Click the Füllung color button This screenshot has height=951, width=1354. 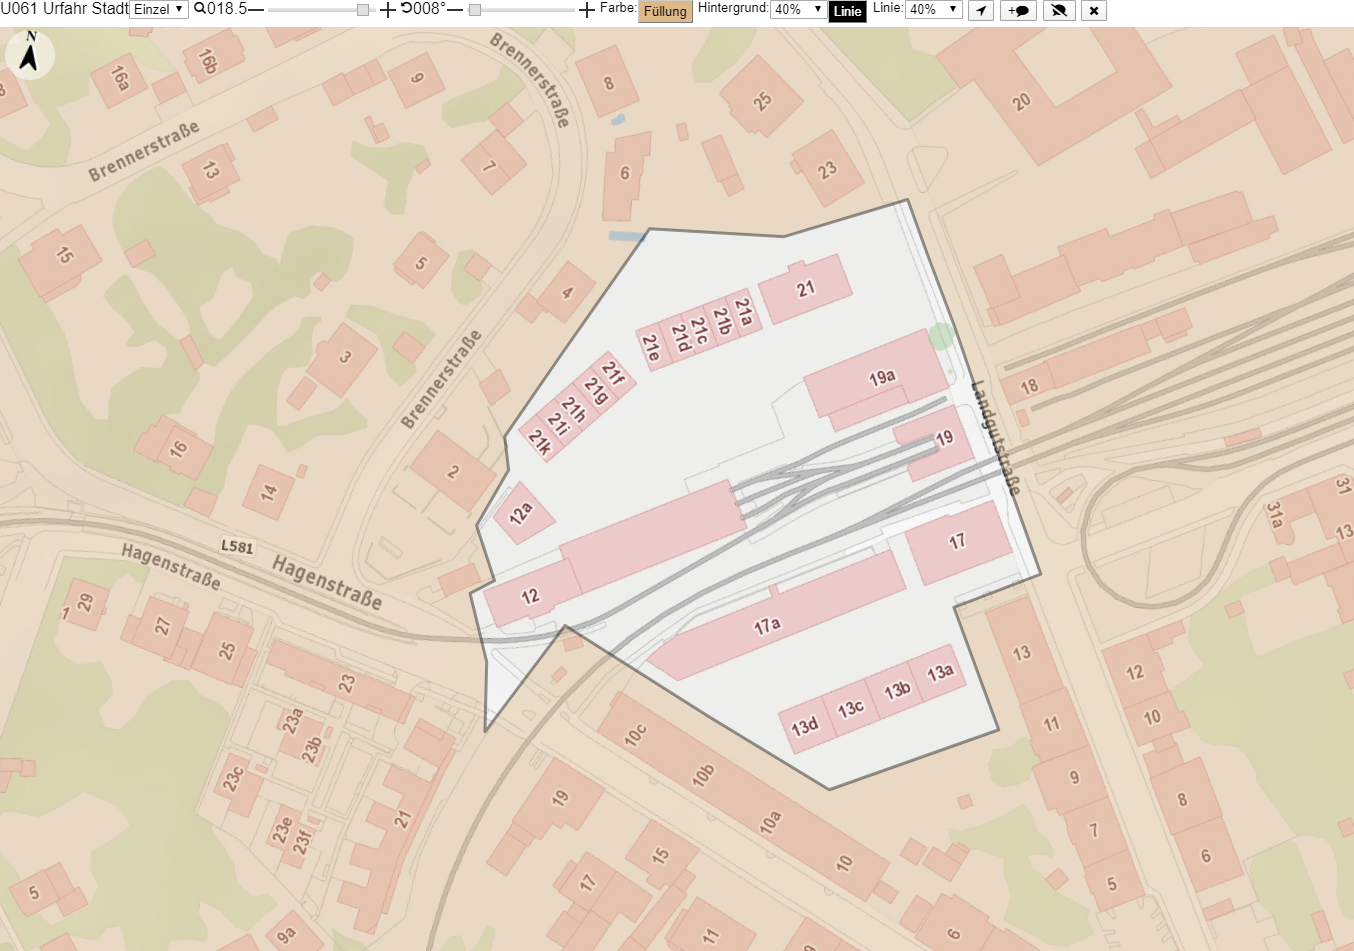(x=665, y=11)
